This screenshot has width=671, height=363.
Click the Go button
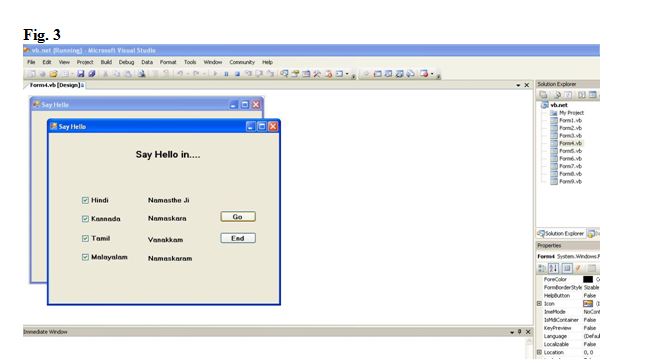pyautogui.click(x=238, y=217)
